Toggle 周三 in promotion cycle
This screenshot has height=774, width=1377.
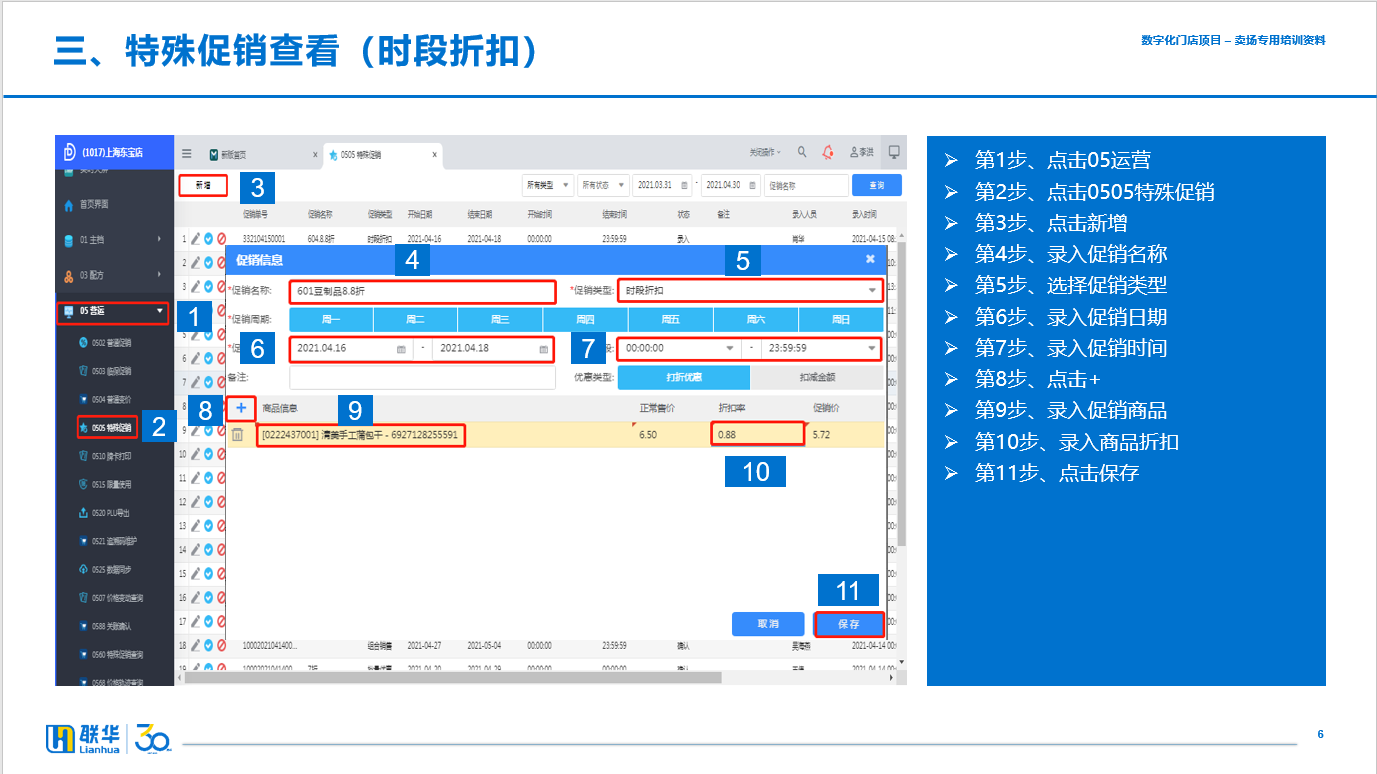(x=501, y=319)
